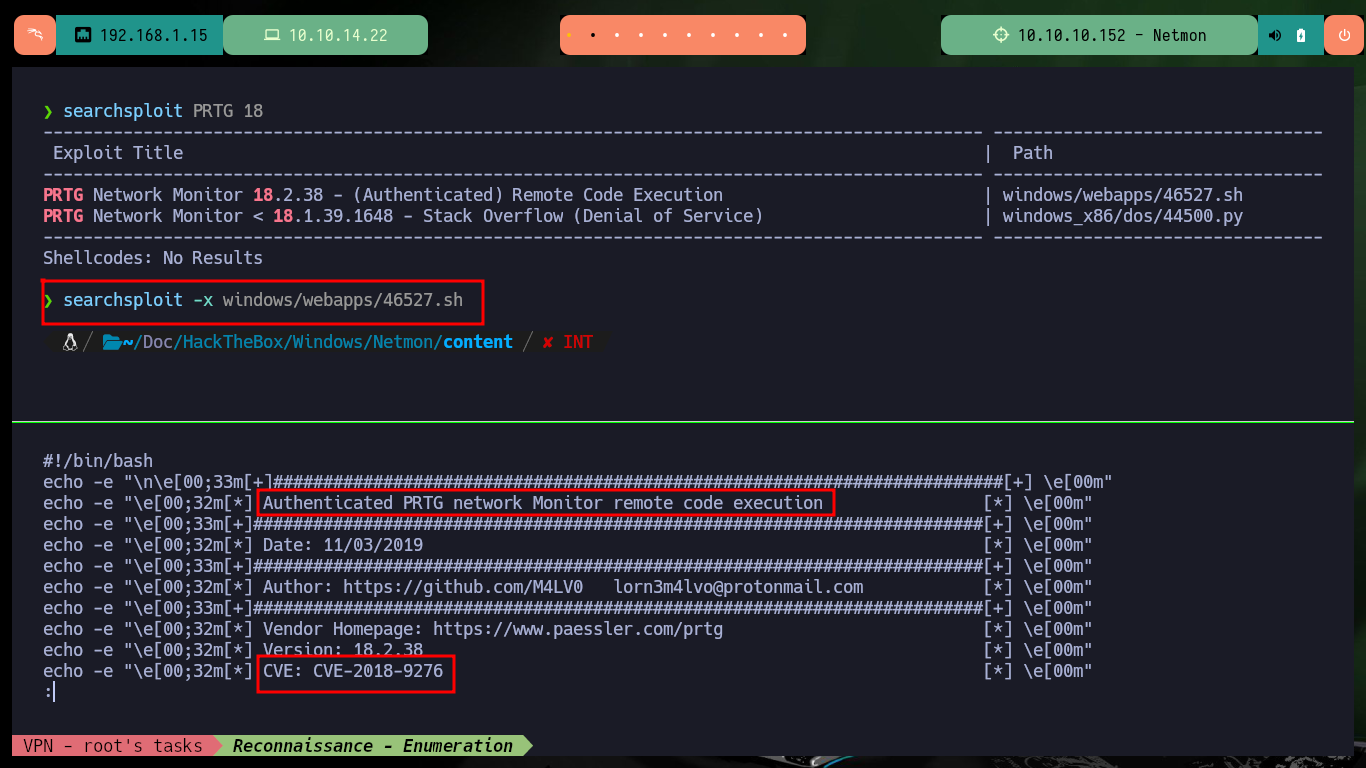1366x768 pixels.
Task: Click the power button icon
Action: [1343, 35]
